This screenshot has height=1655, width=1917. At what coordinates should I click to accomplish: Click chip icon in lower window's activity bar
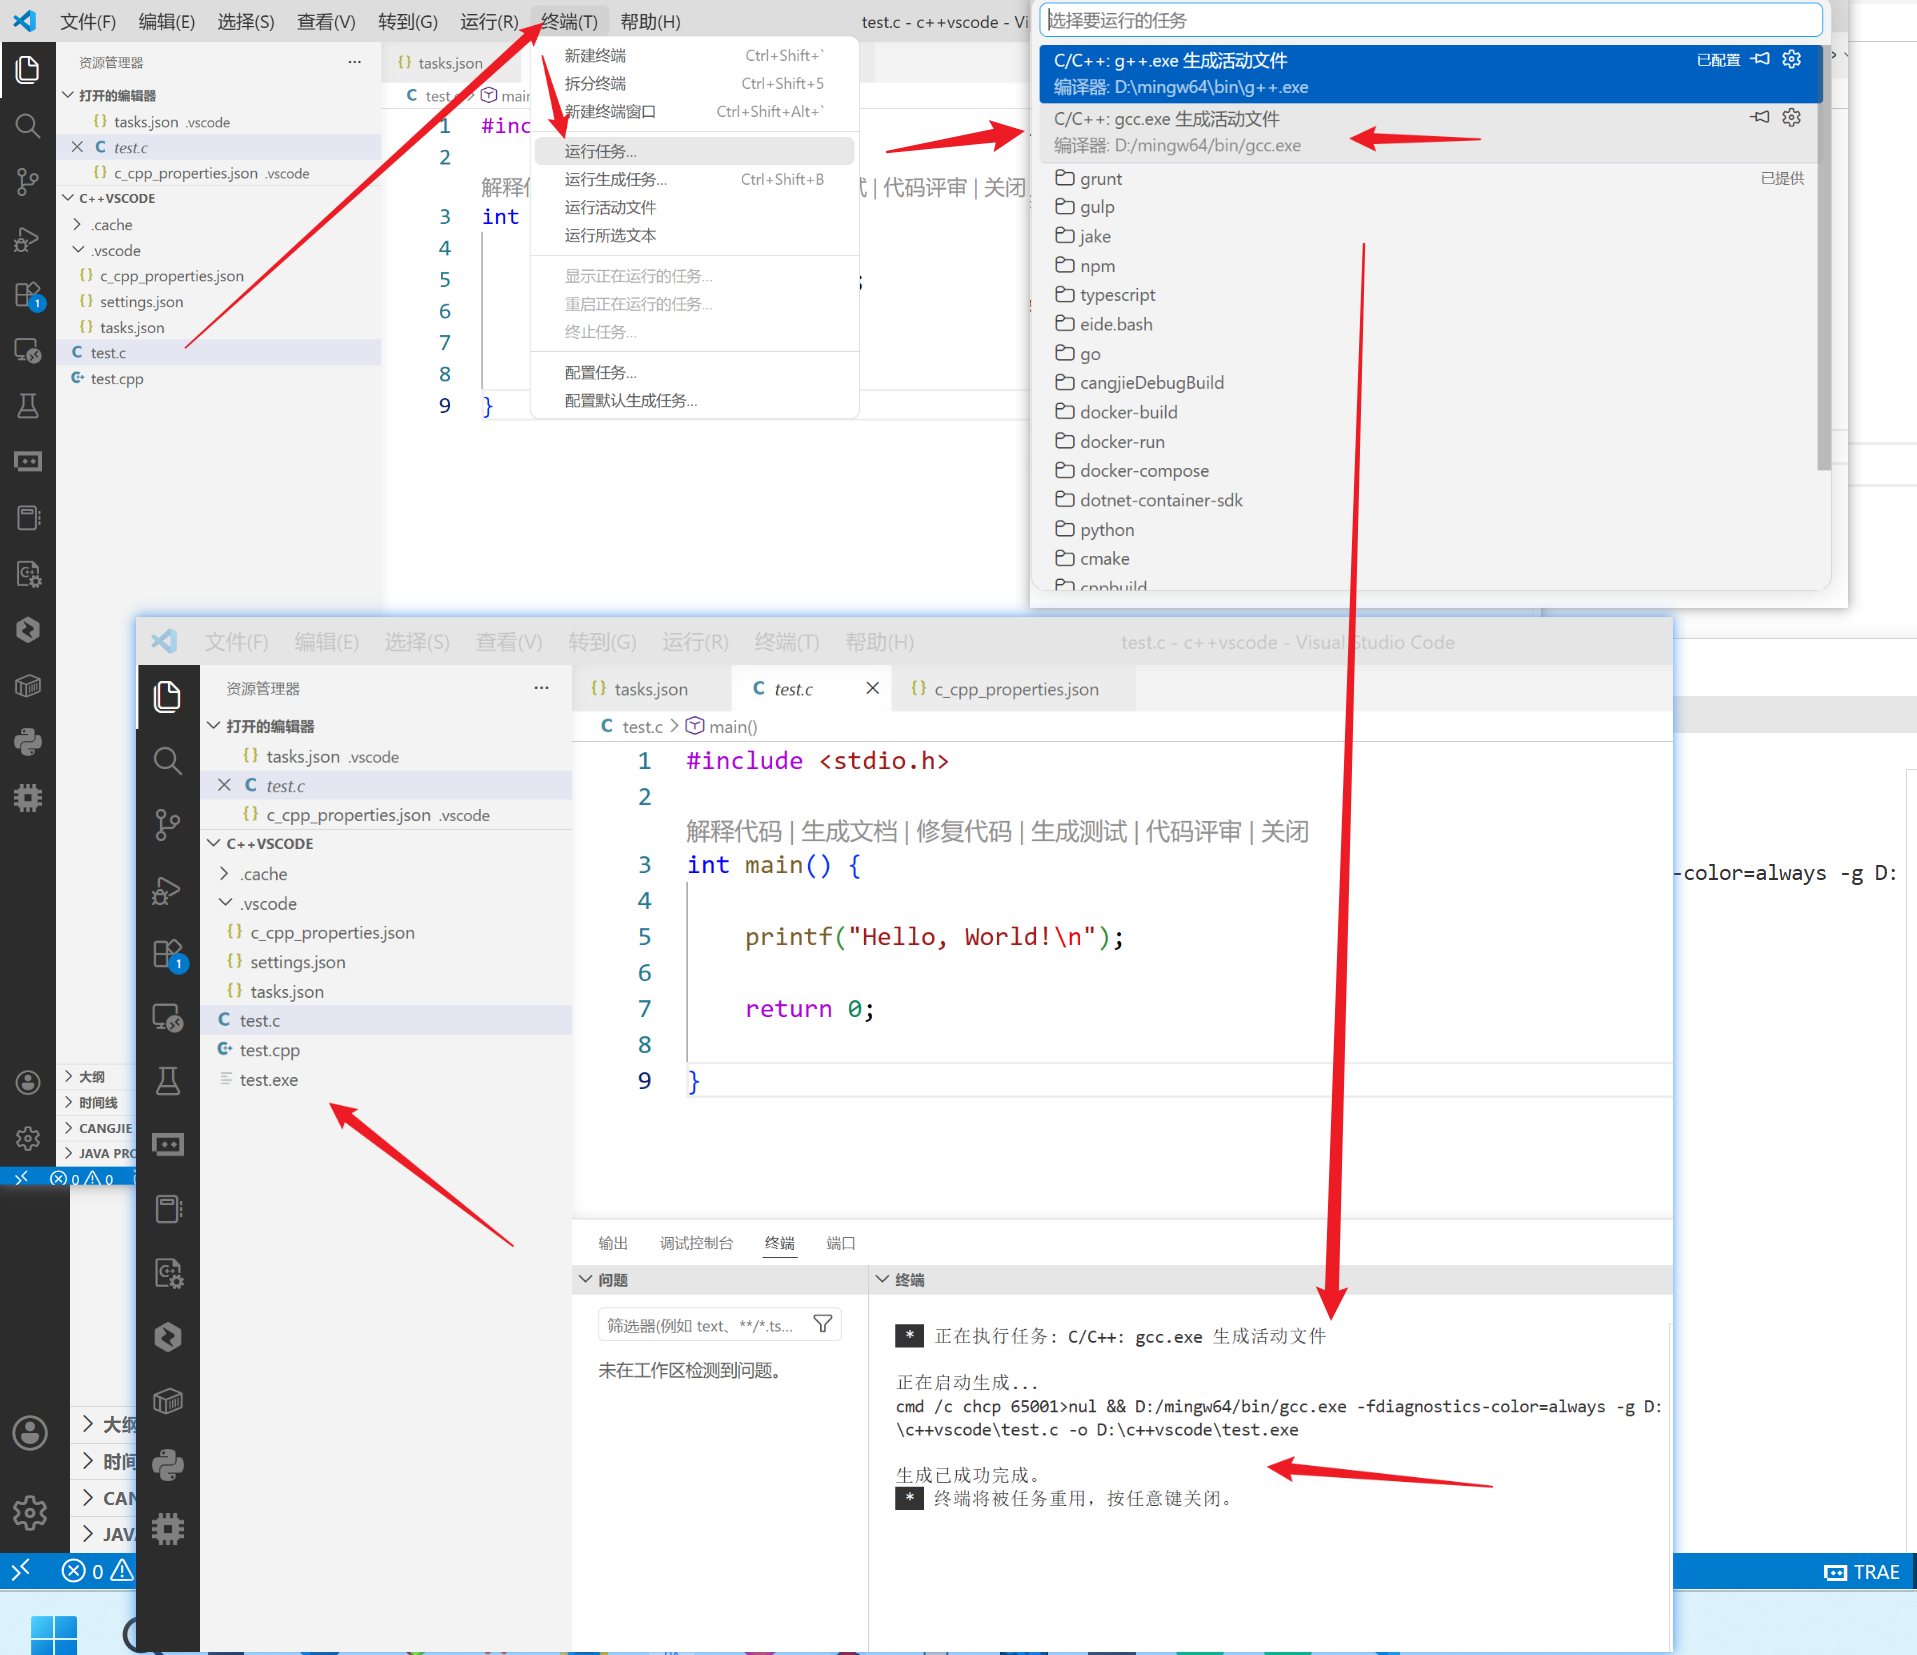pyautogui.click(x=168, y=1529)
